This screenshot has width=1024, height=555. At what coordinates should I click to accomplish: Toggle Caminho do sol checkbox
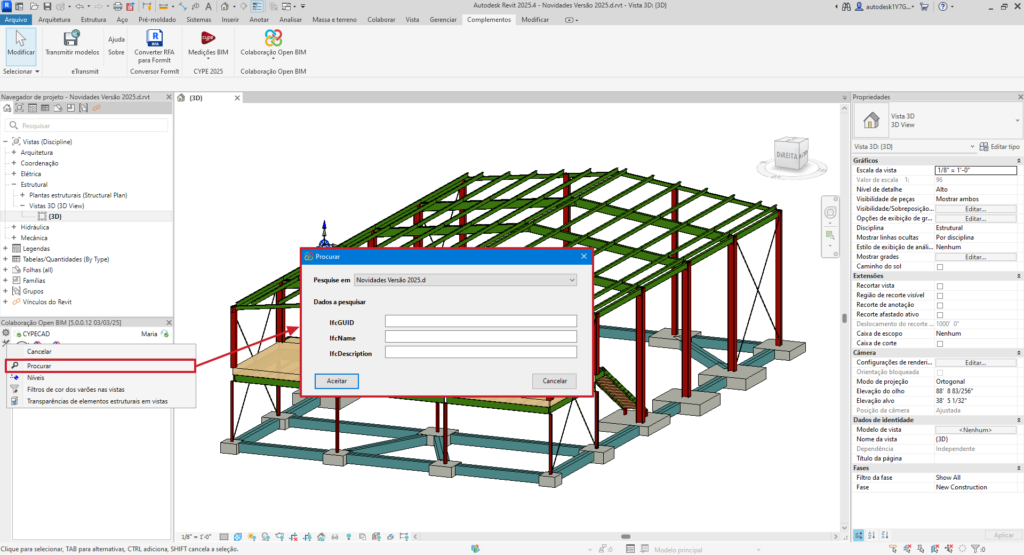point(940,266)
